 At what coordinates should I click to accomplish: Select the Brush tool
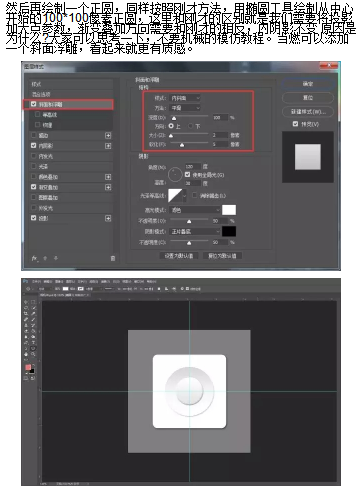(33, 319)
